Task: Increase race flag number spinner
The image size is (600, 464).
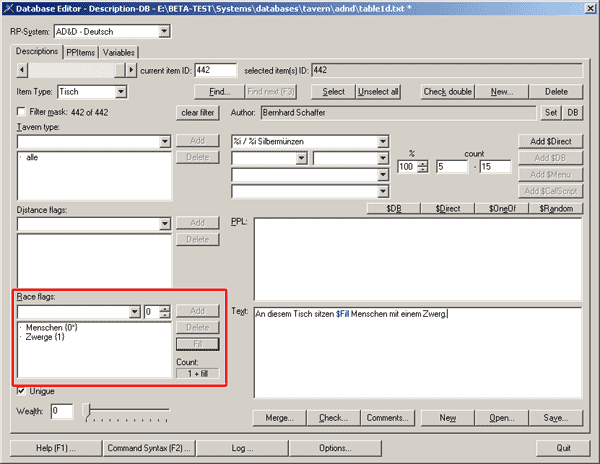Action: click(x=165, y=308)
